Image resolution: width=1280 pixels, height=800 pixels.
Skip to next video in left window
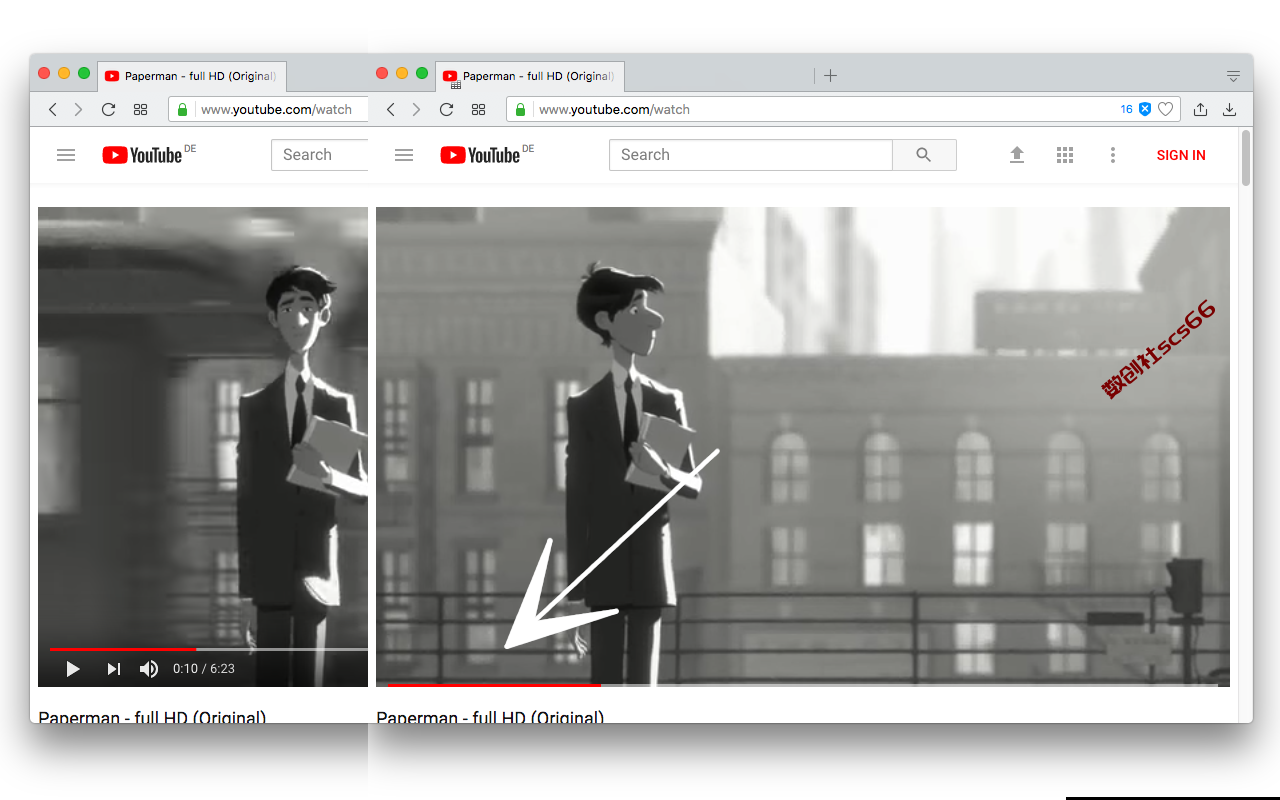tap(114, 669)
